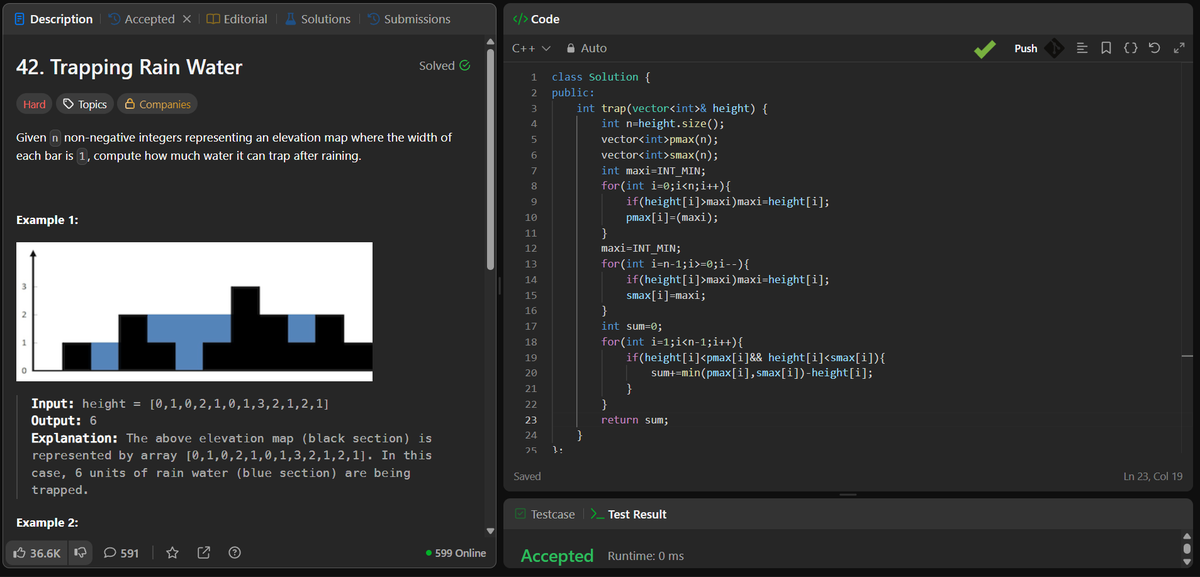The image size is (1200, 577).
Task: Open the 591 comments discussion
Action: [x=122, y=553]
